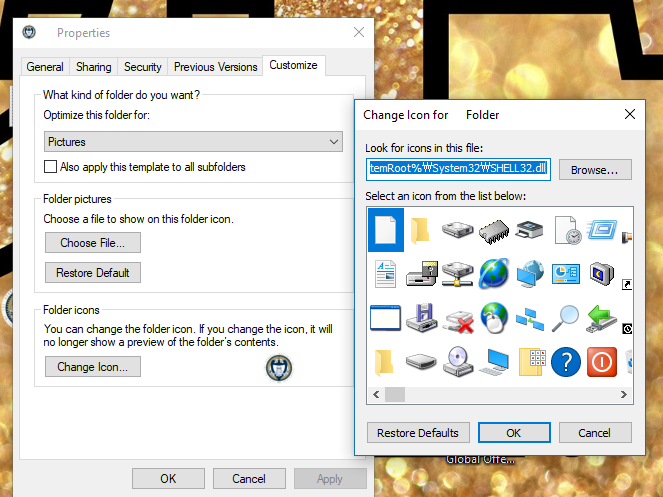Select the blank document icon
Viewport: 663px width, 497px height.
[x=386, y=230]
